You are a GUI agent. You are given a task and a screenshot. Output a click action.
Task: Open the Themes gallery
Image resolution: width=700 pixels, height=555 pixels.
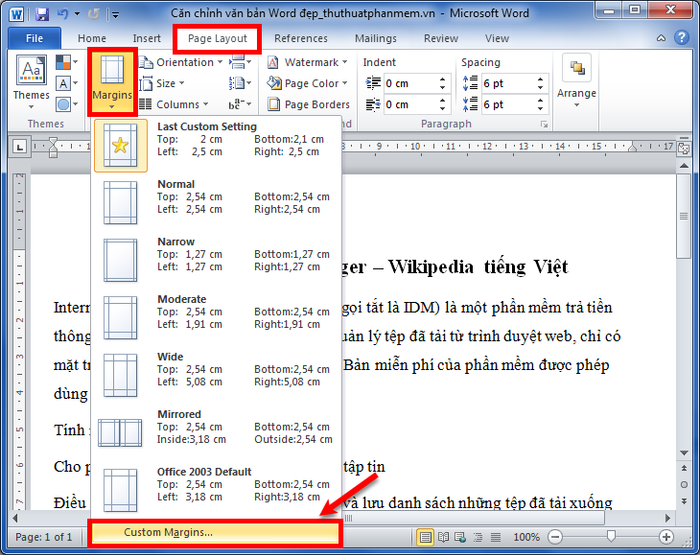[x=31, y=80]
